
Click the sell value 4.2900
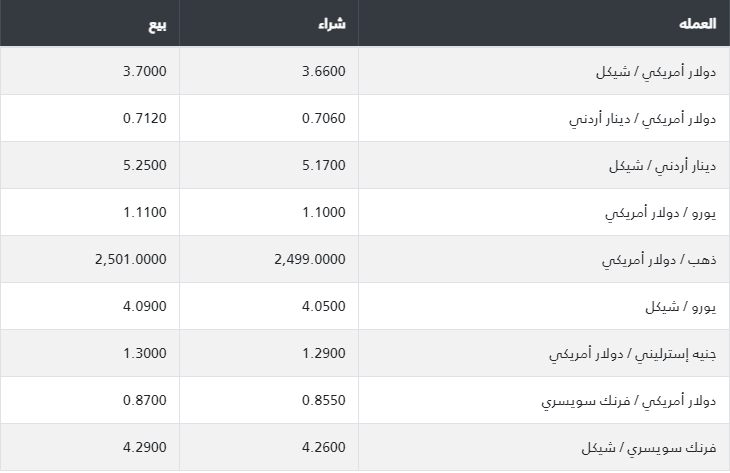144,447
